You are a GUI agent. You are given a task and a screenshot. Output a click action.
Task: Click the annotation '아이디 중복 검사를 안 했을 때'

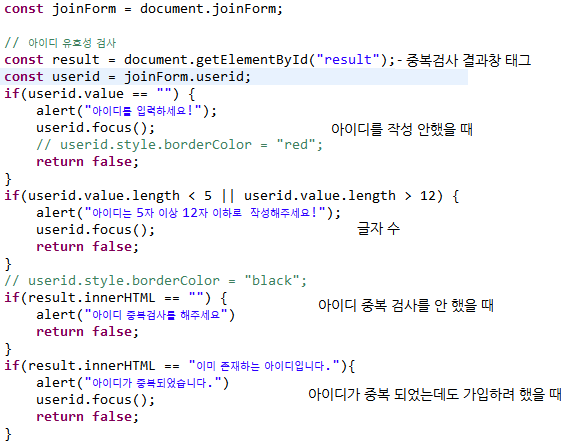[406, 305]
